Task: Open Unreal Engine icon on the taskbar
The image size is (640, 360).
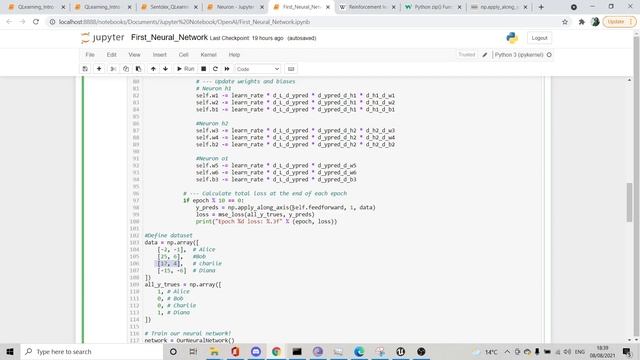Action: click(400, 351)
